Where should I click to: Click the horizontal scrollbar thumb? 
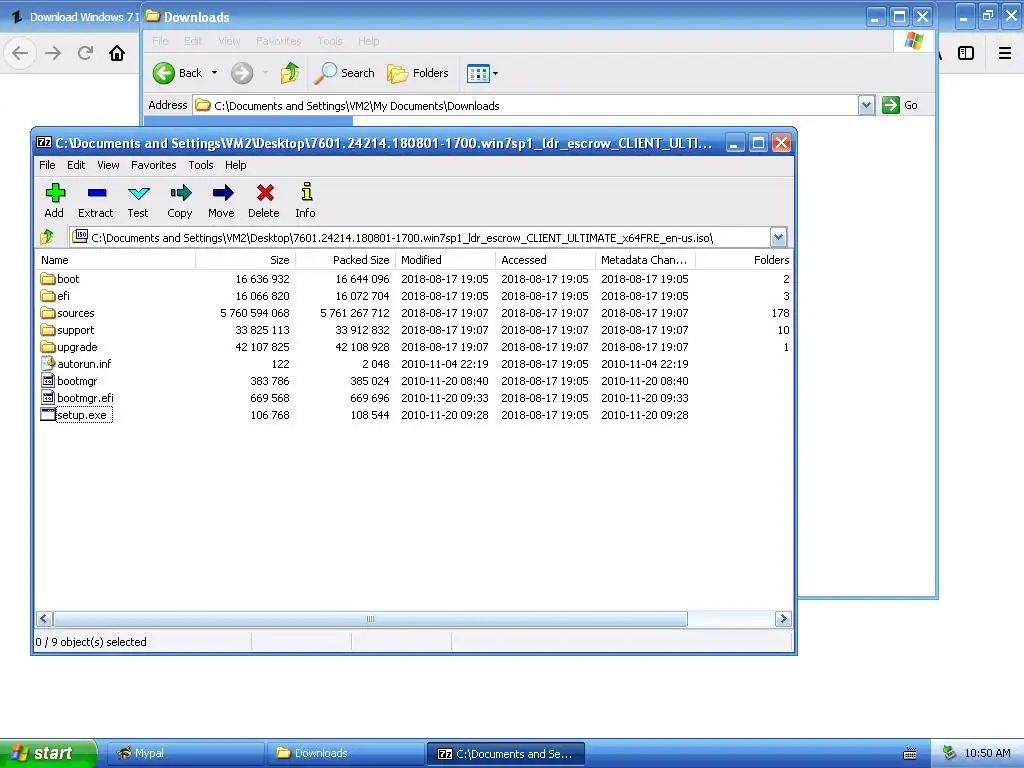[x=370, y=618]
